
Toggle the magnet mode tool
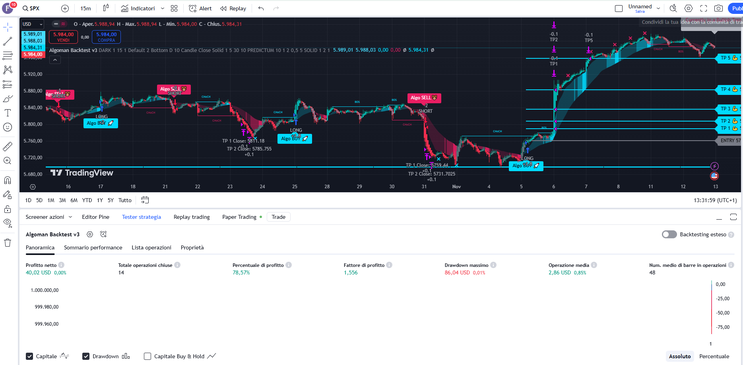[7, 180]
